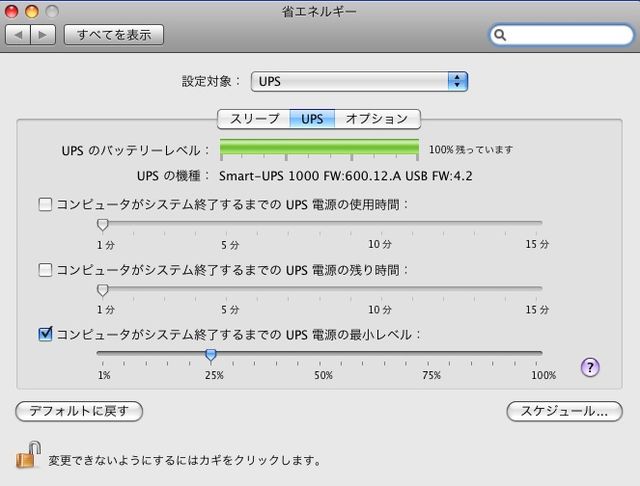This screenshot has height=486, width=640.
Task: Click the 100%残っています text
Action: tap(471, 150)
